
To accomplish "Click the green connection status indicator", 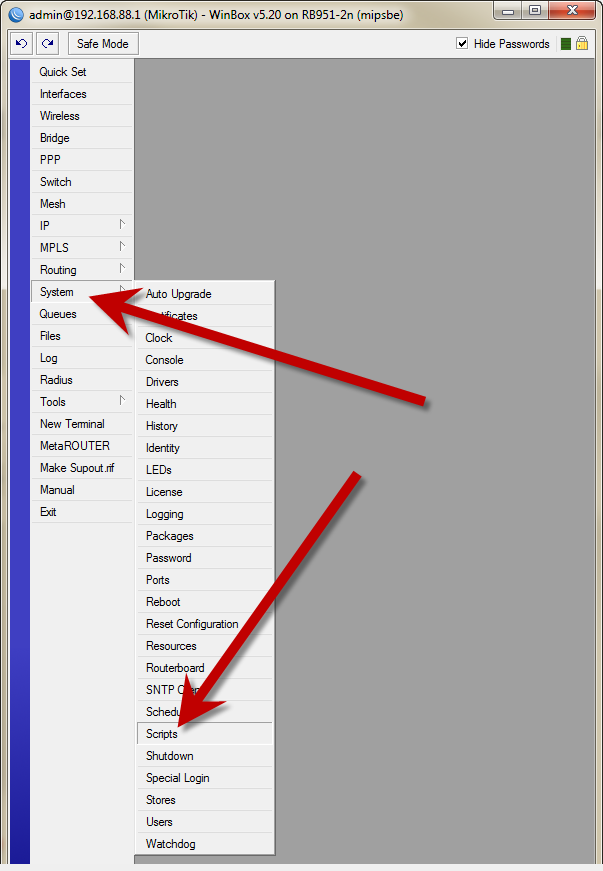I will point(566,44).
